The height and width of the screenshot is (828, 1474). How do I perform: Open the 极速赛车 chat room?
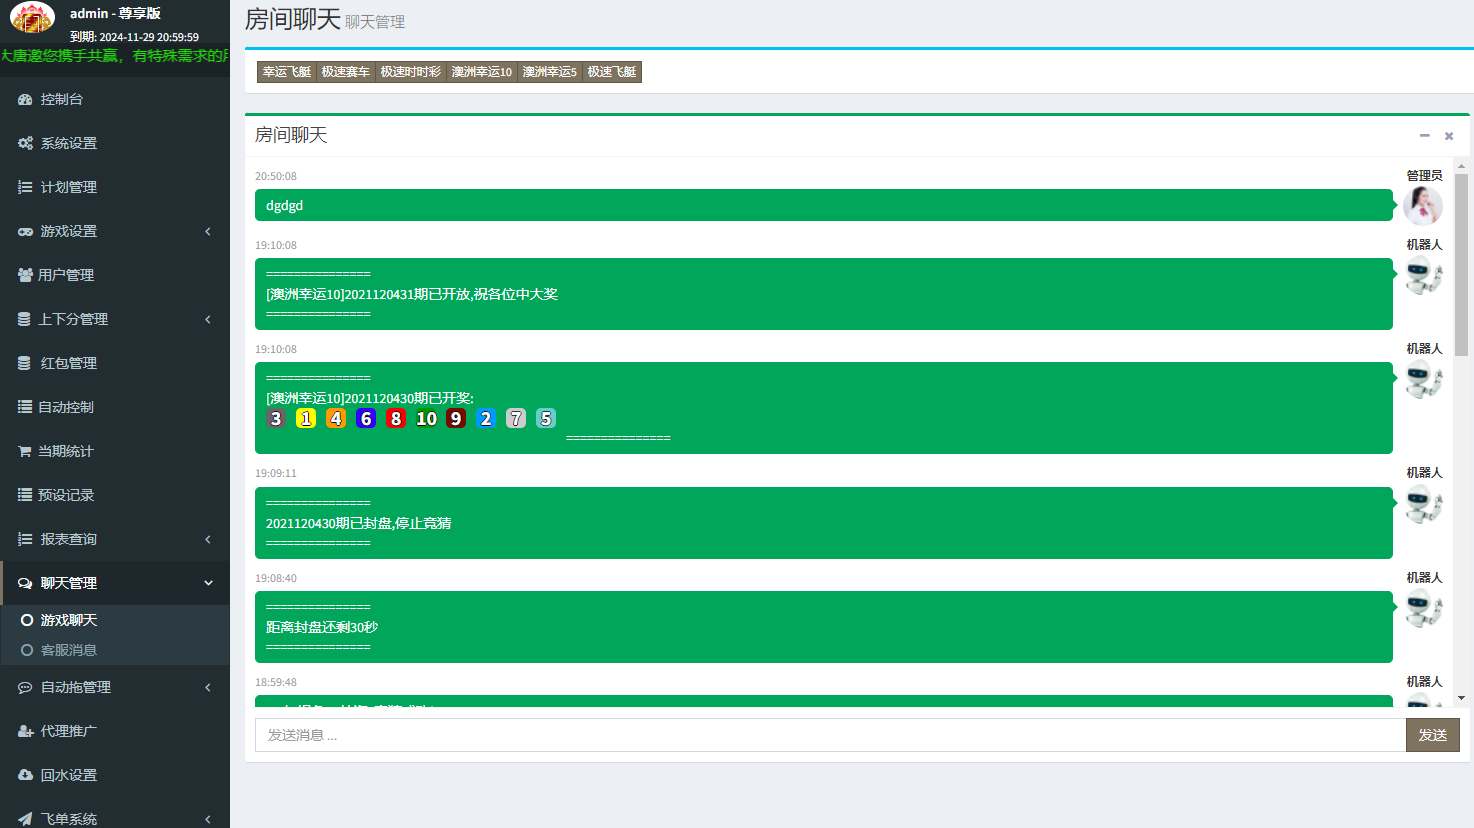345,72
